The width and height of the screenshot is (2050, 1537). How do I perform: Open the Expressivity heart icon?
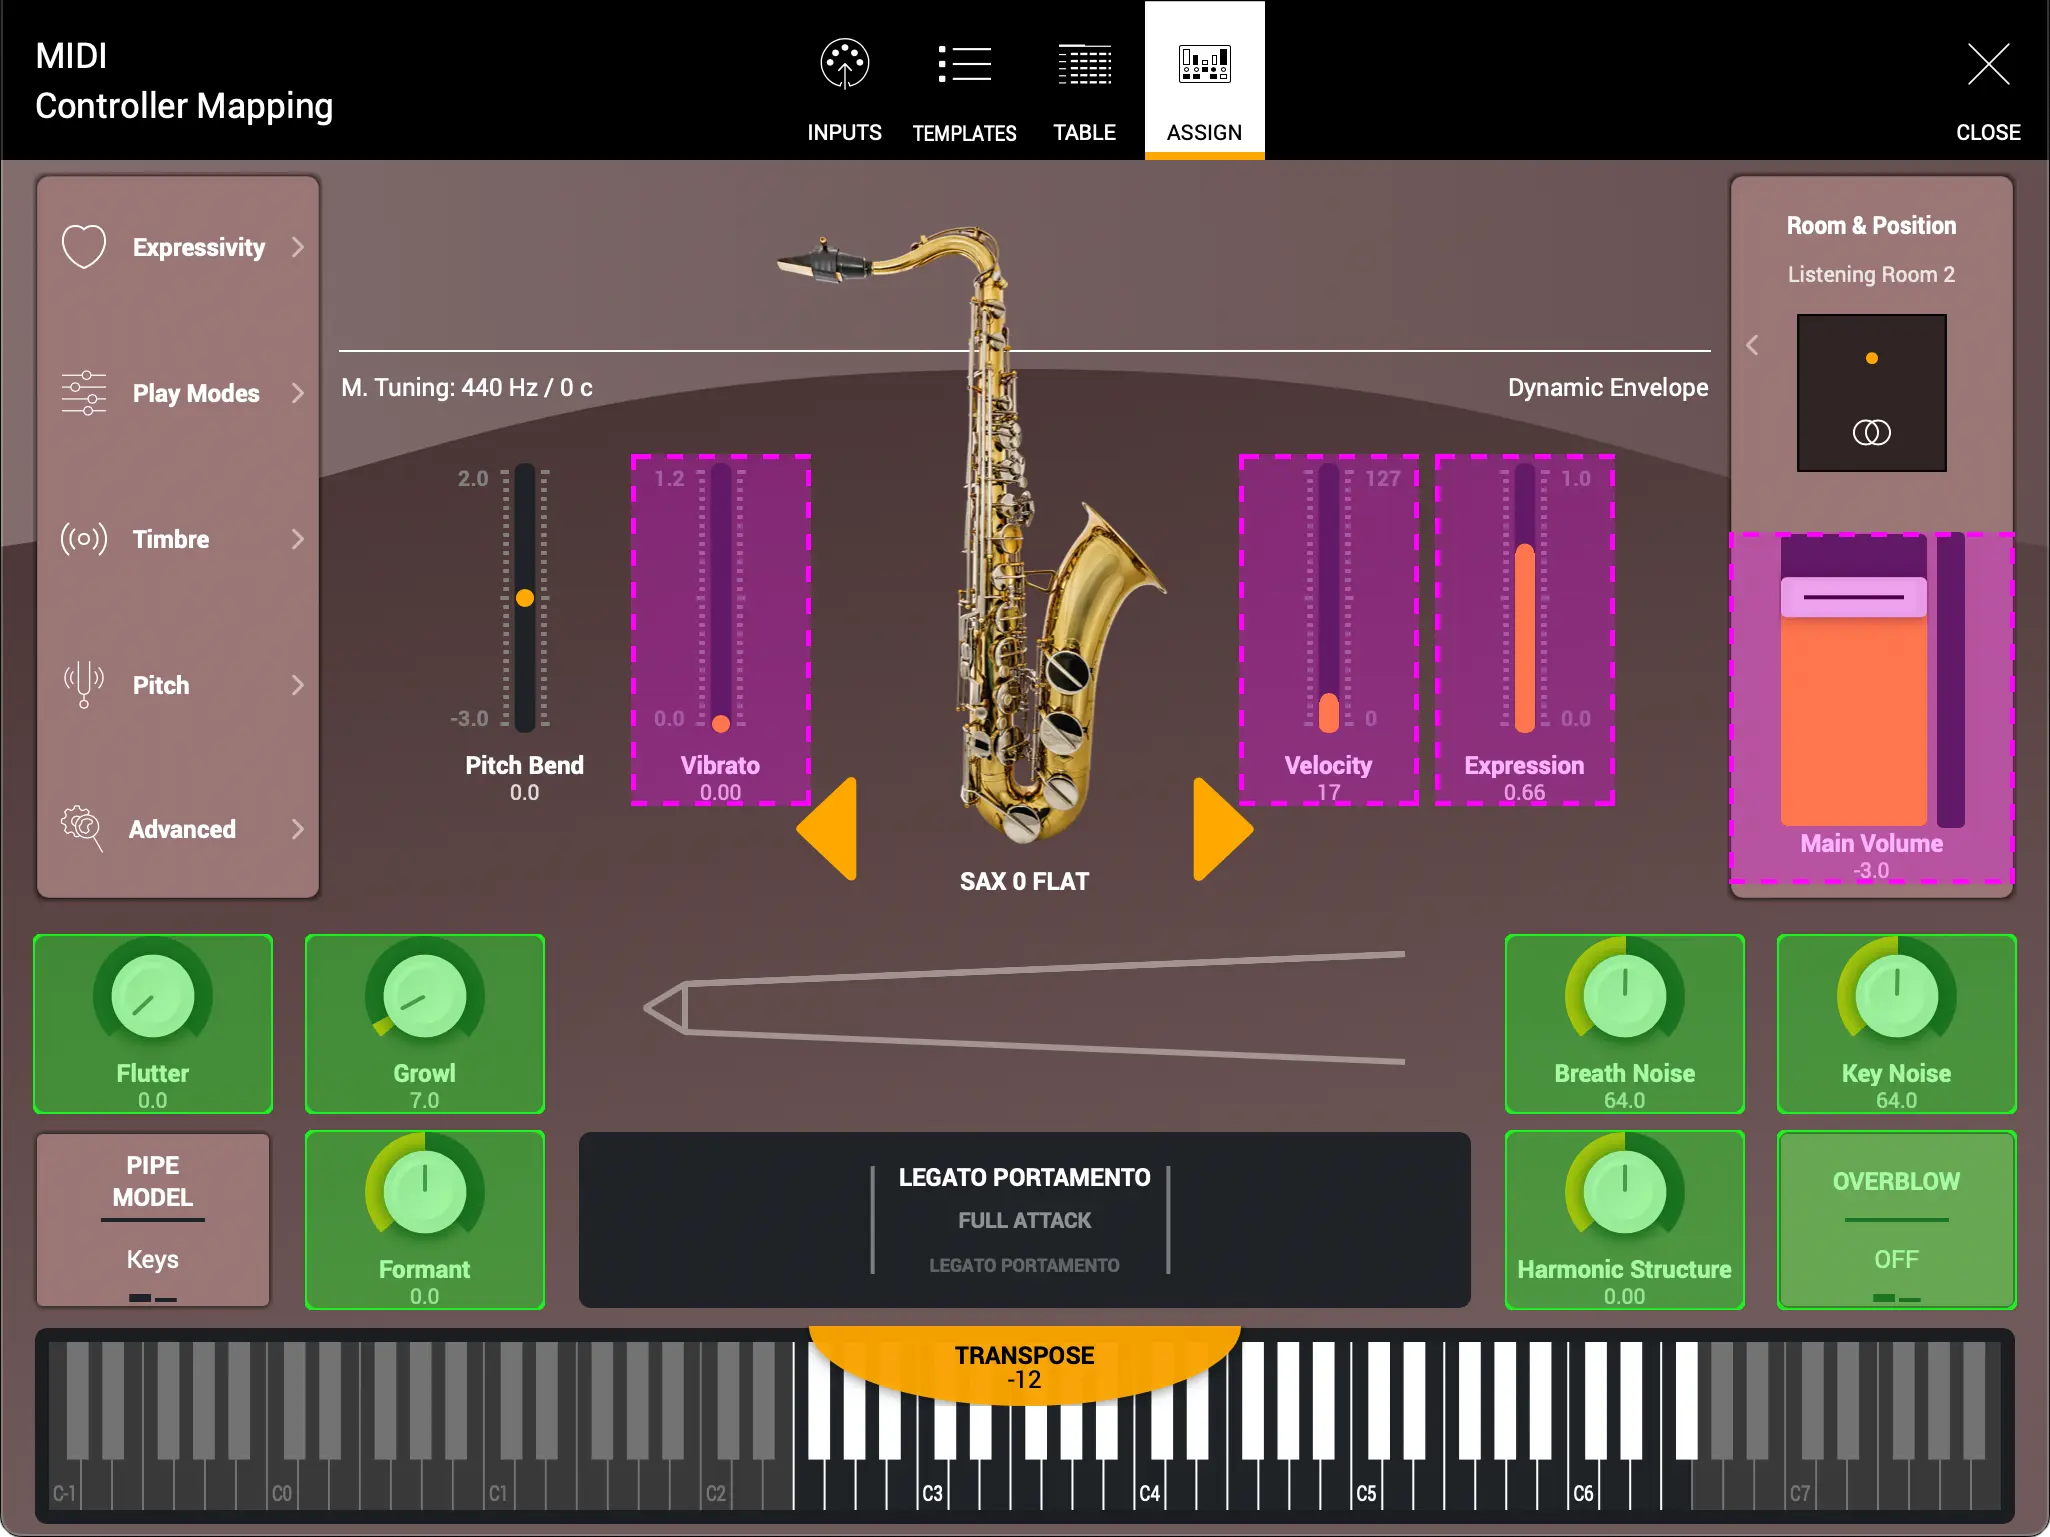[x=84, y=246]
